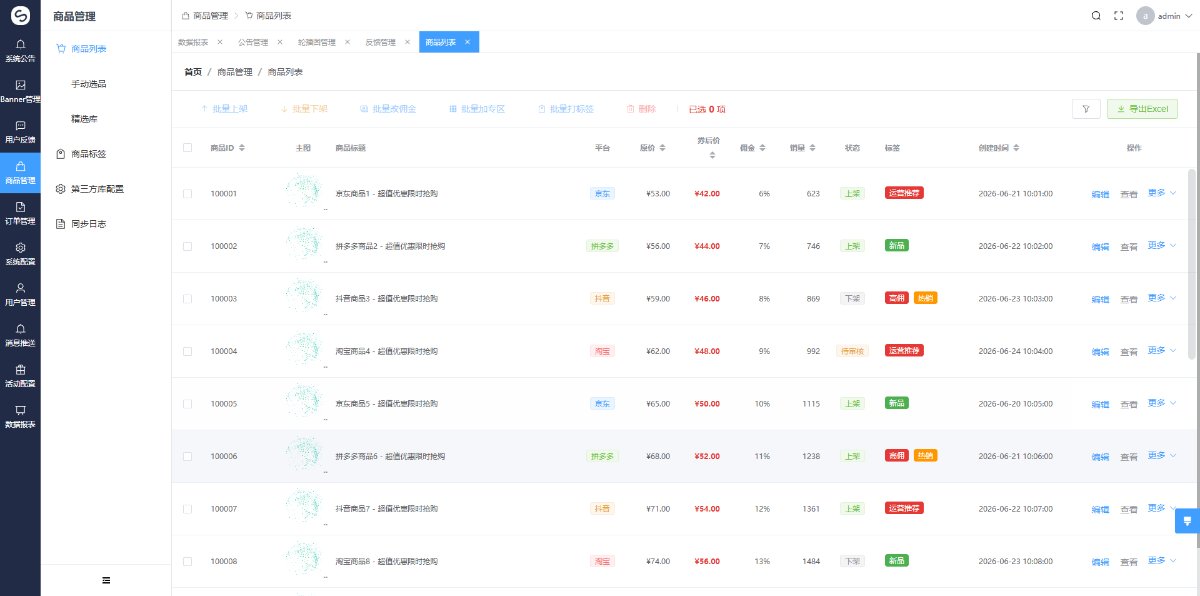The height and width of the screenshot is (596, 1200).
Task: Open 消息推送 in the dark sidebar
Action: [x=20, y=335]
